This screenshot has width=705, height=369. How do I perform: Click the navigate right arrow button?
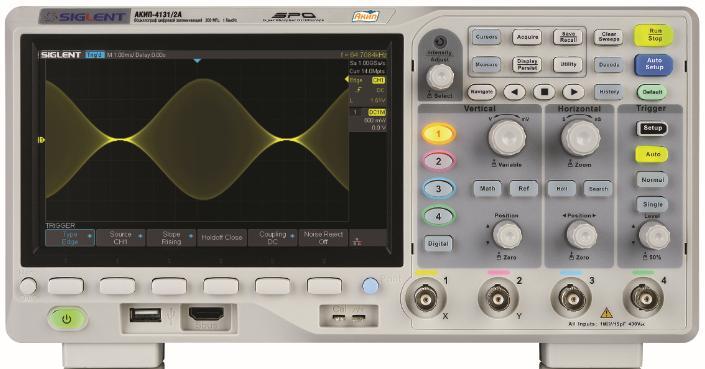tap(573, 92)
